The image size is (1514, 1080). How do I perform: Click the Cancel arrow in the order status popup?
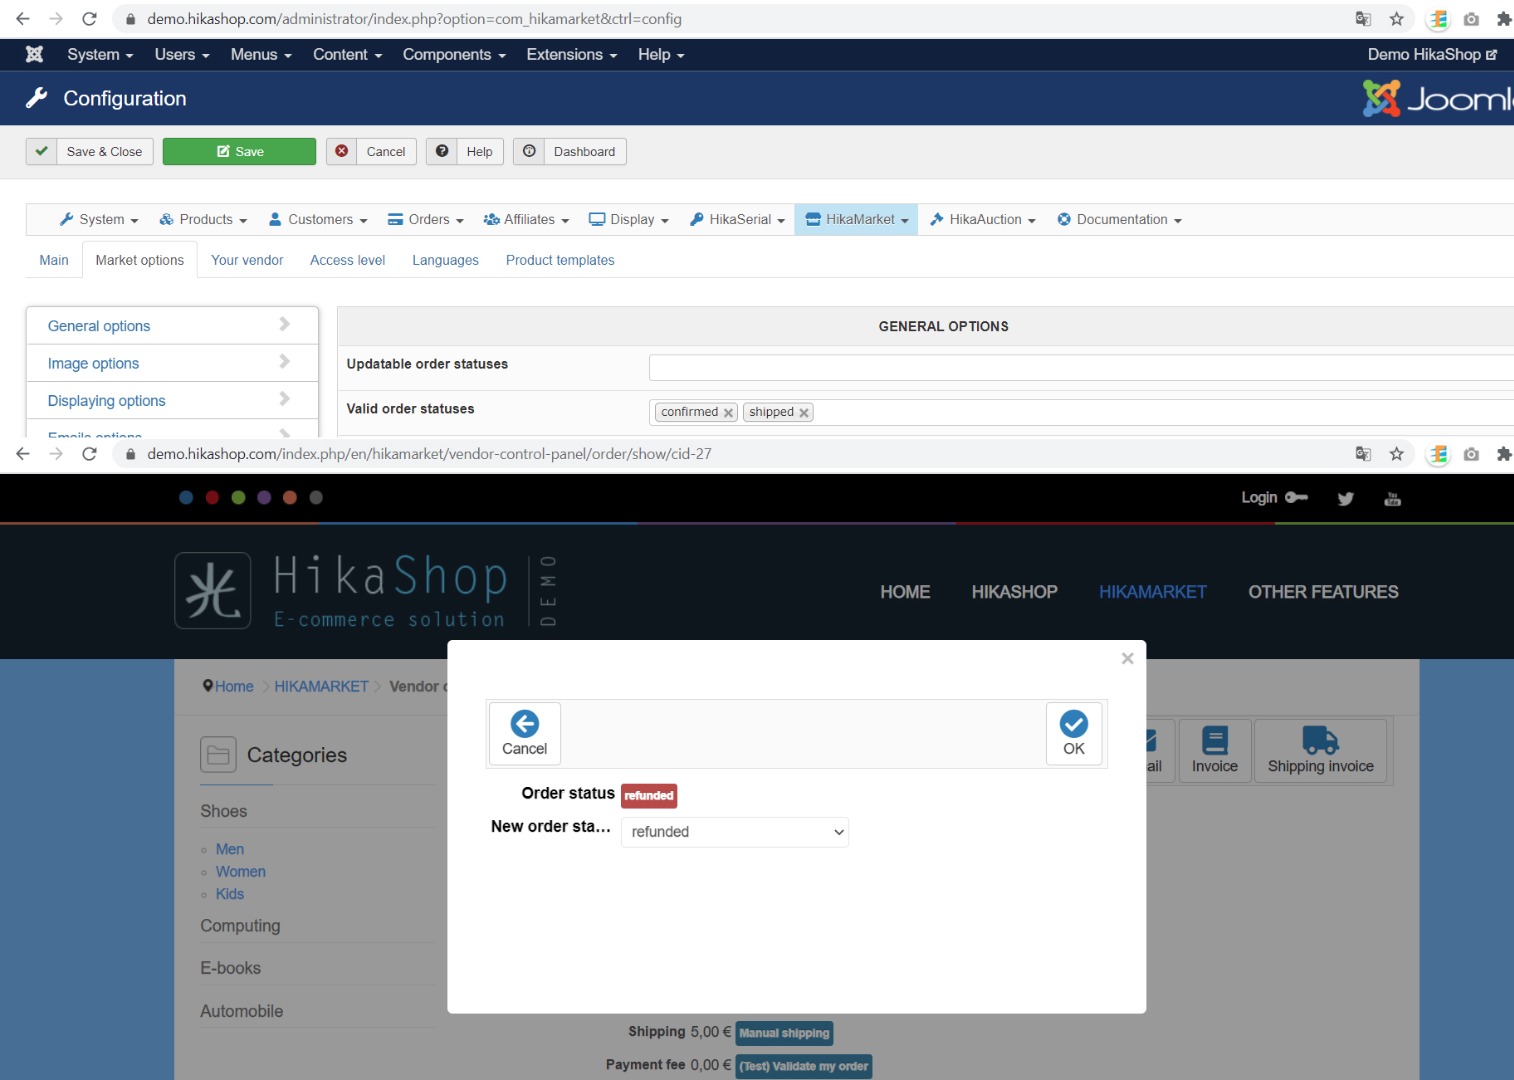525,734
